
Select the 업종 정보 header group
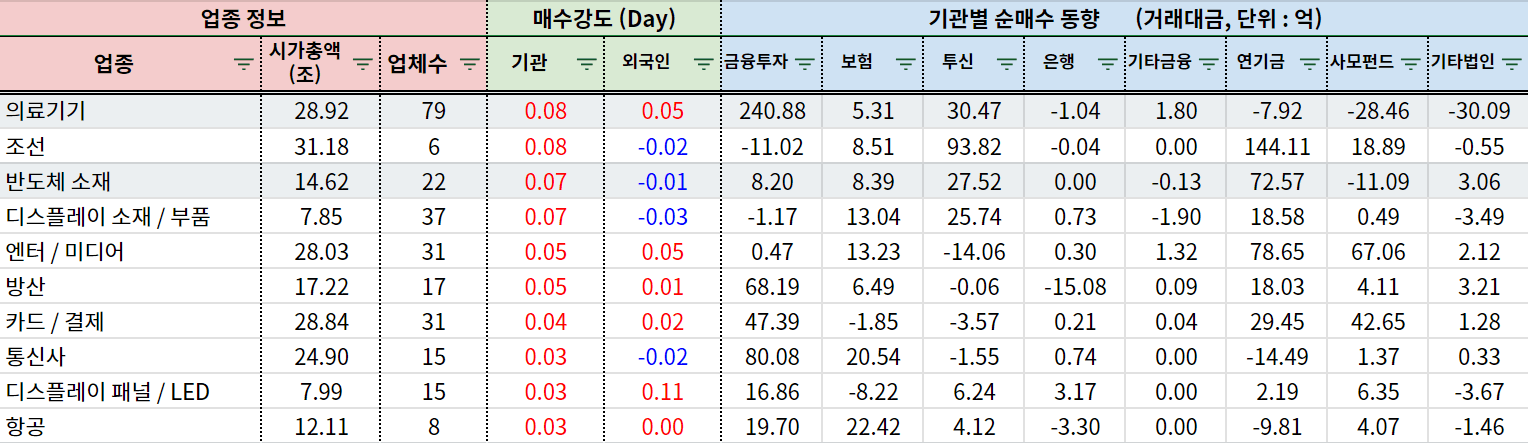244,18
